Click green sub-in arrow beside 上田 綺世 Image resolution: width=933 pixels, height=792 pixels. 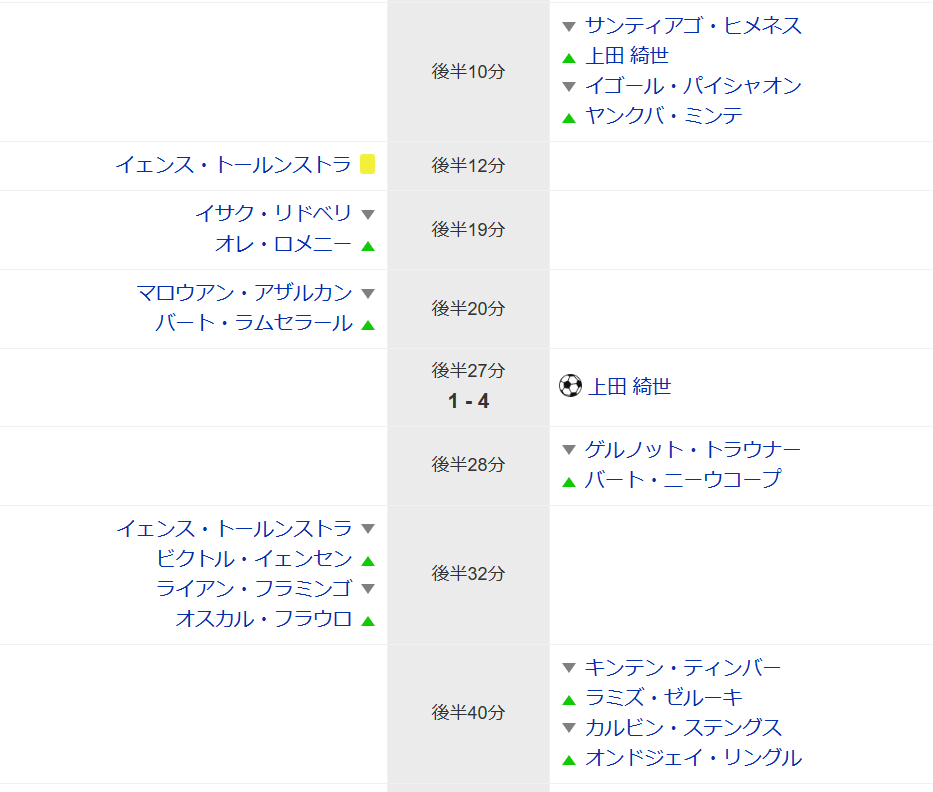[569, 58]
